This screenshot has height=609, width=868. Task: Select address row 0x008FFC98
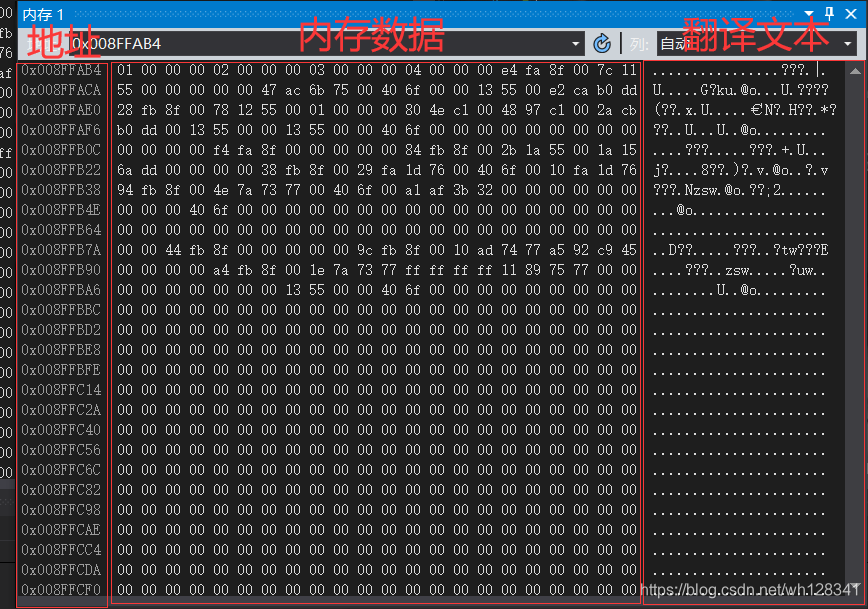[61, 509]
